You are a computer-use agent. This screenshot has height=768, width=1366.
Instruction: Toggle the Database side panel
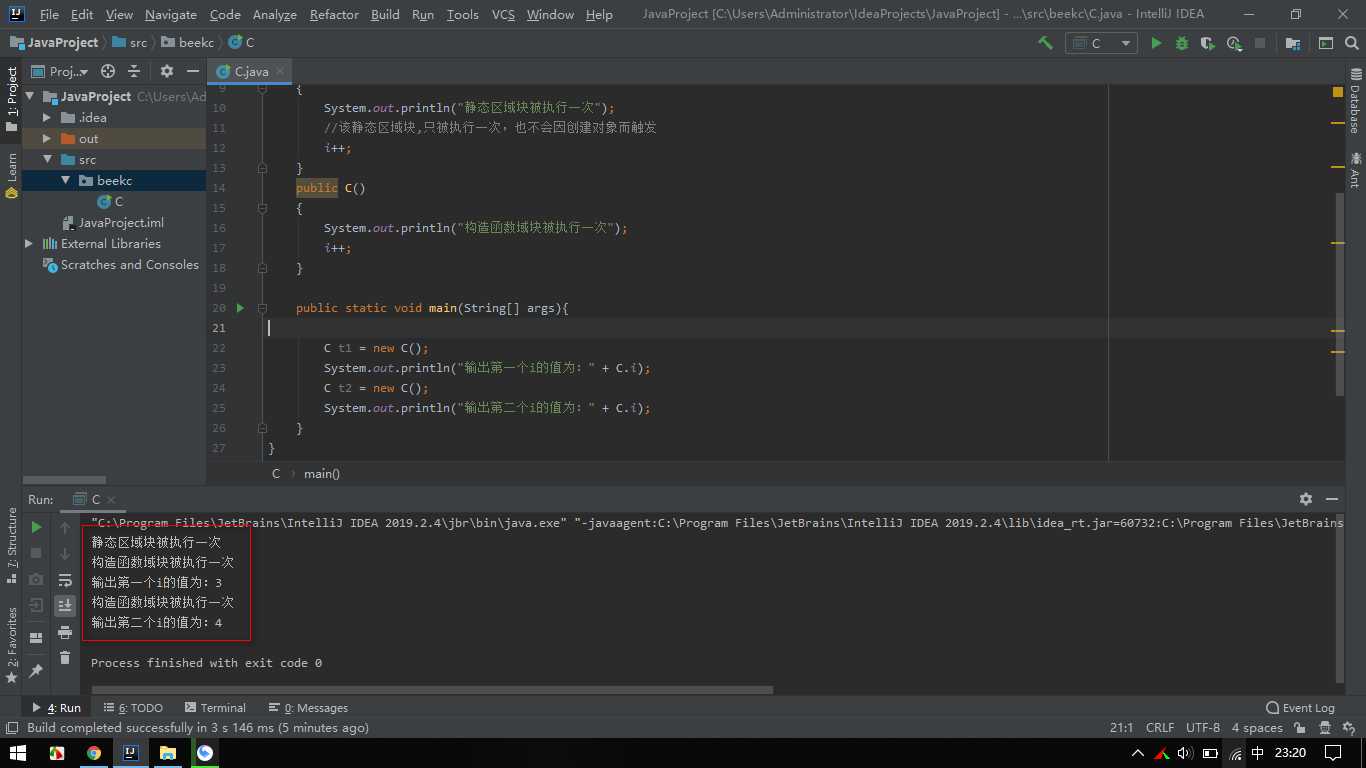[x=1355, y=101]
